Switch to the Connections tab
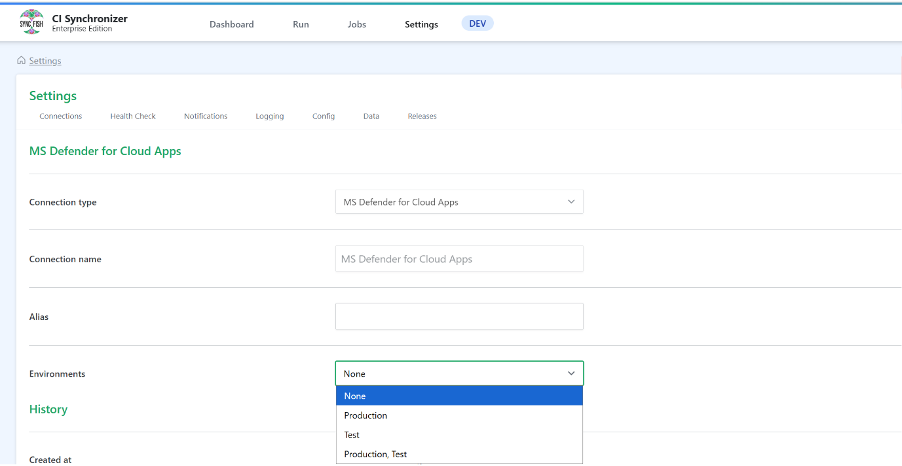 coord(61,116)
